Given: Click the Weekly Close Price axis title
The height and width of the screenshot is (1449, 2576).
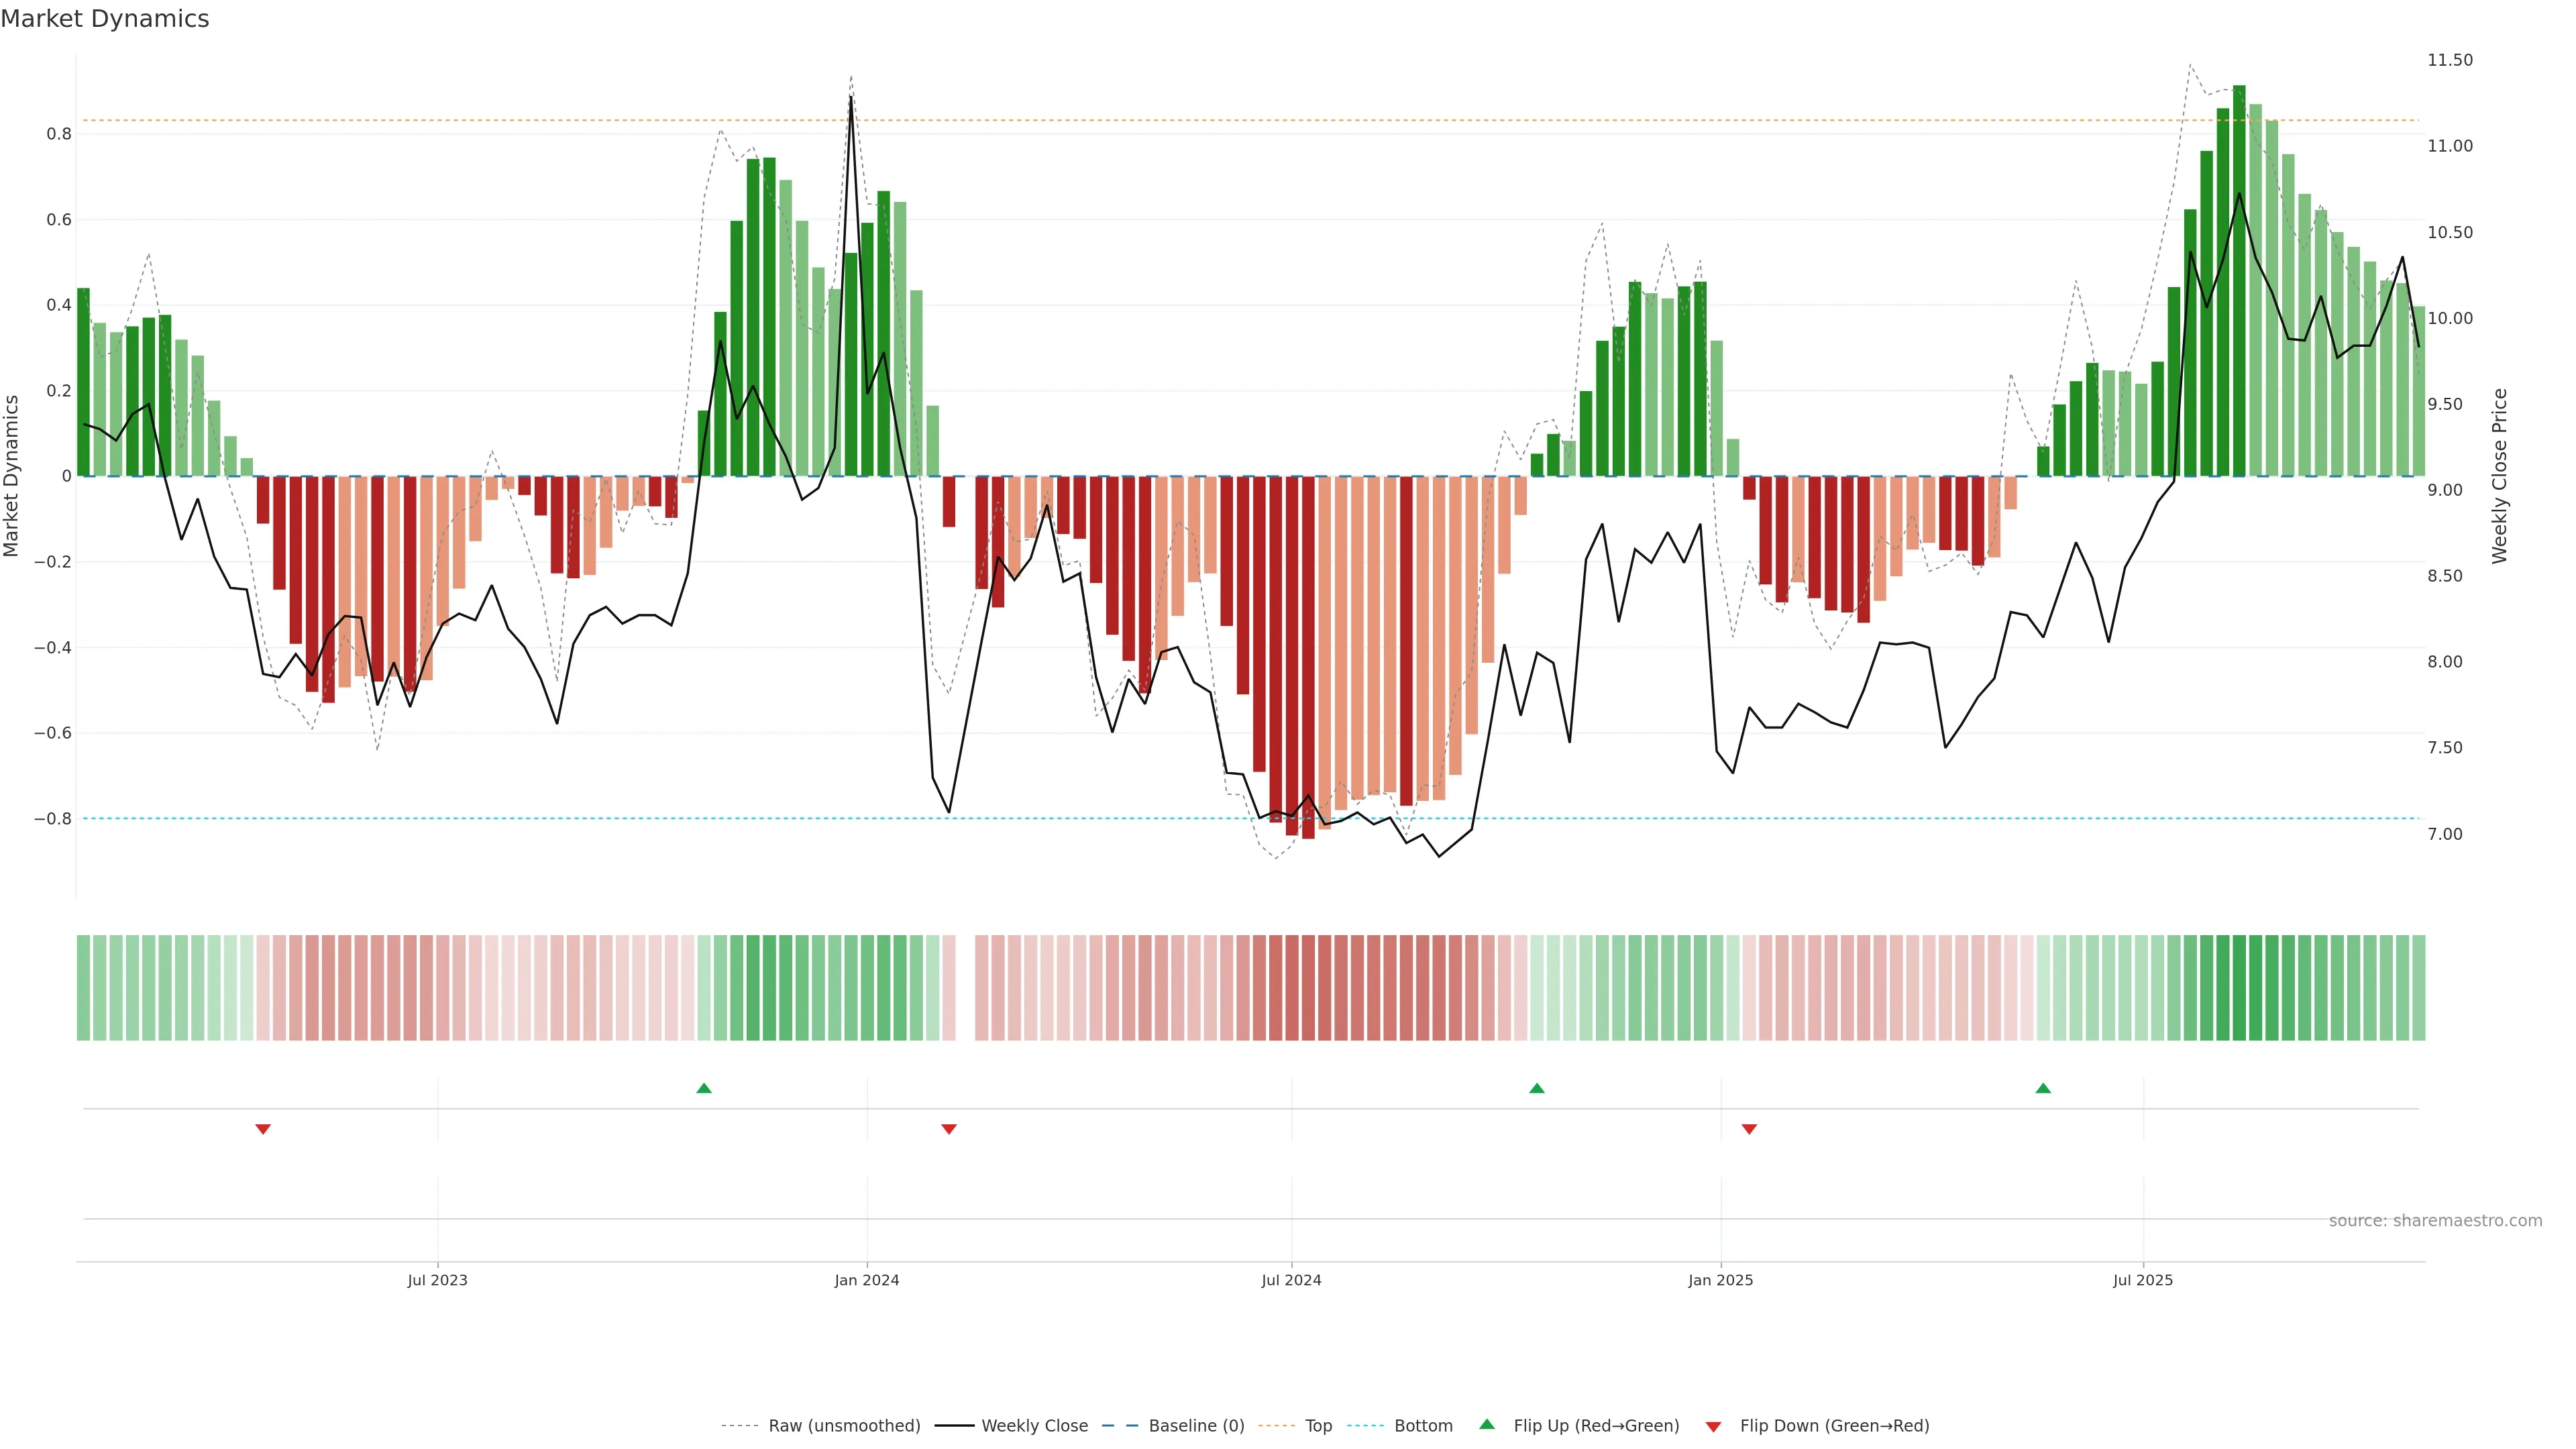Looking at the screenshot, I should click(2500, 476).
